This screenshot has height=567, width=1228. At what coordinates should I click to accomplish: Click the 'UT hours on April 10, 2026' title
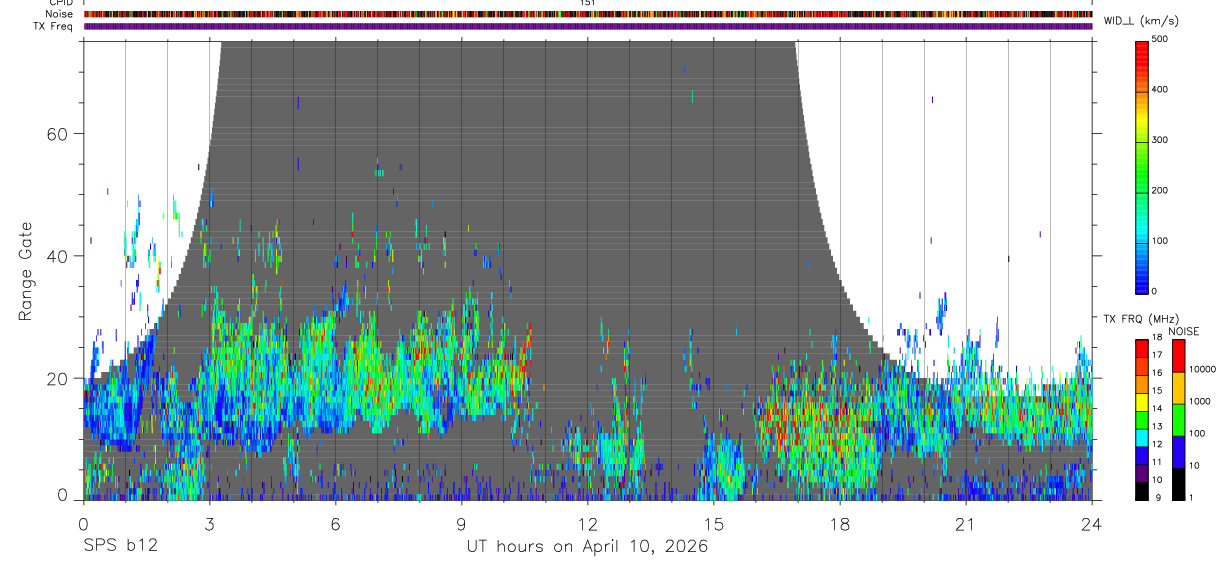coord(587,547)
